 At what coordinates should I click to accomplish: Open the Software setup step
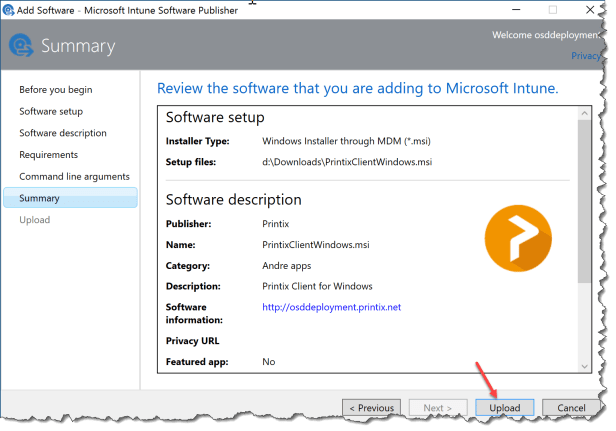[51, 111]
